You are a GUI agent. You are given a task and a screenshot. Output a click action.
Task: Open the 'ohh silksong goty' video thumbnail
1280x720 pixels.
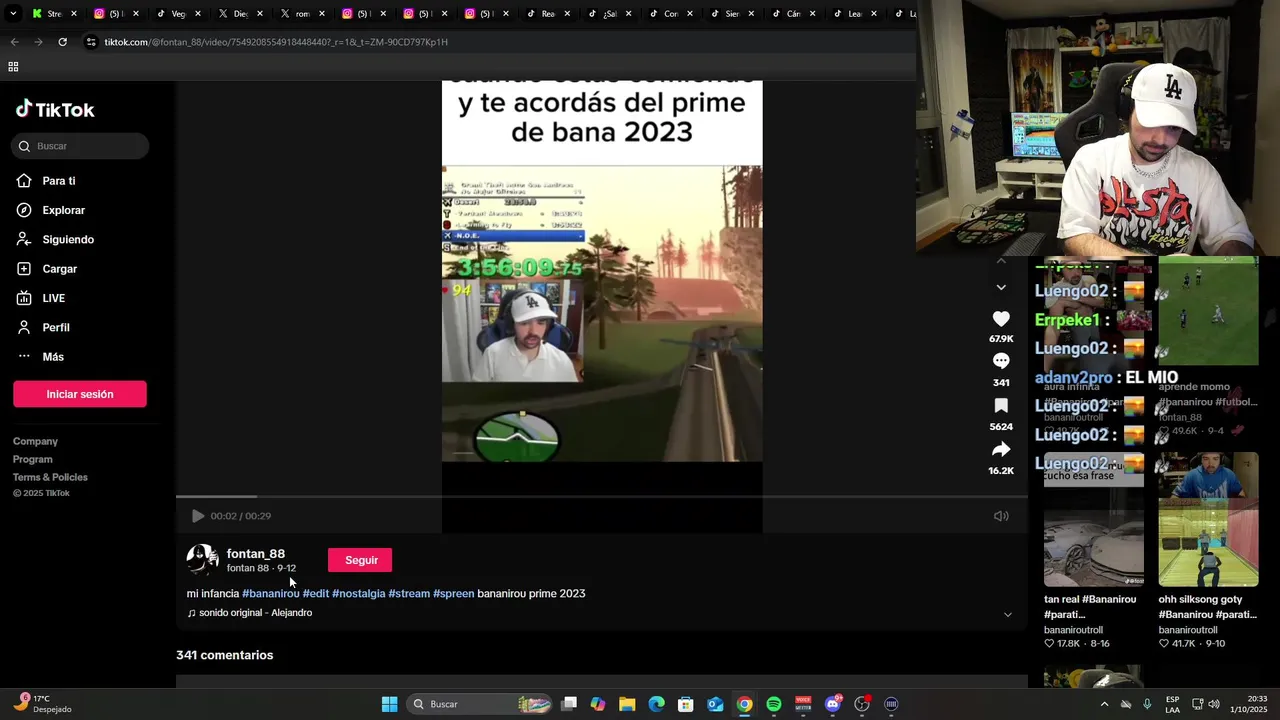tap(1208, 520)
